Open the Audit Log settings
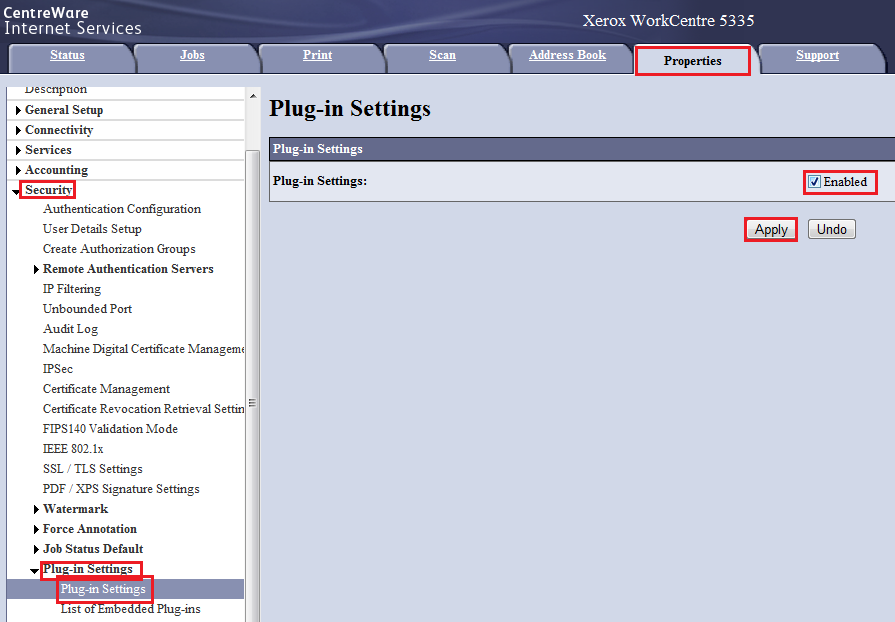Screen dimensions: 895x622 pos(70,329)
